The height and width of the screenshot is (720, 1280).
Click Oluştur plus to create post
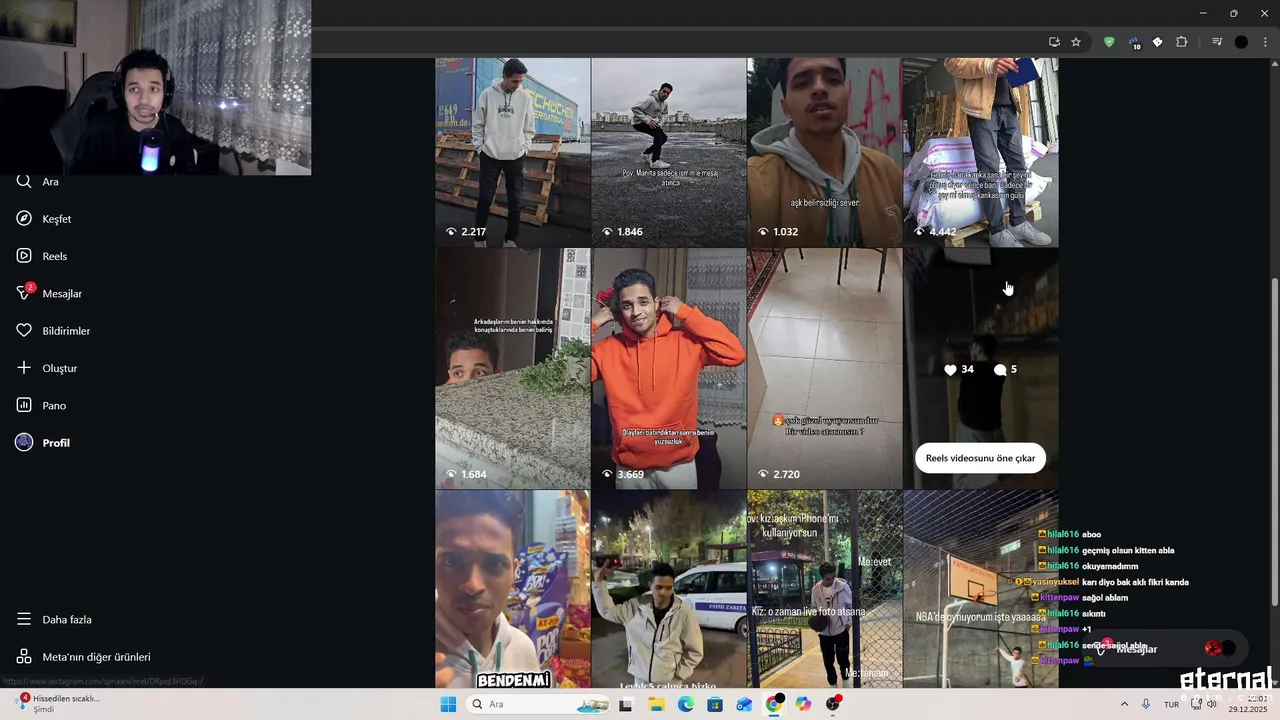pos(46,368)
